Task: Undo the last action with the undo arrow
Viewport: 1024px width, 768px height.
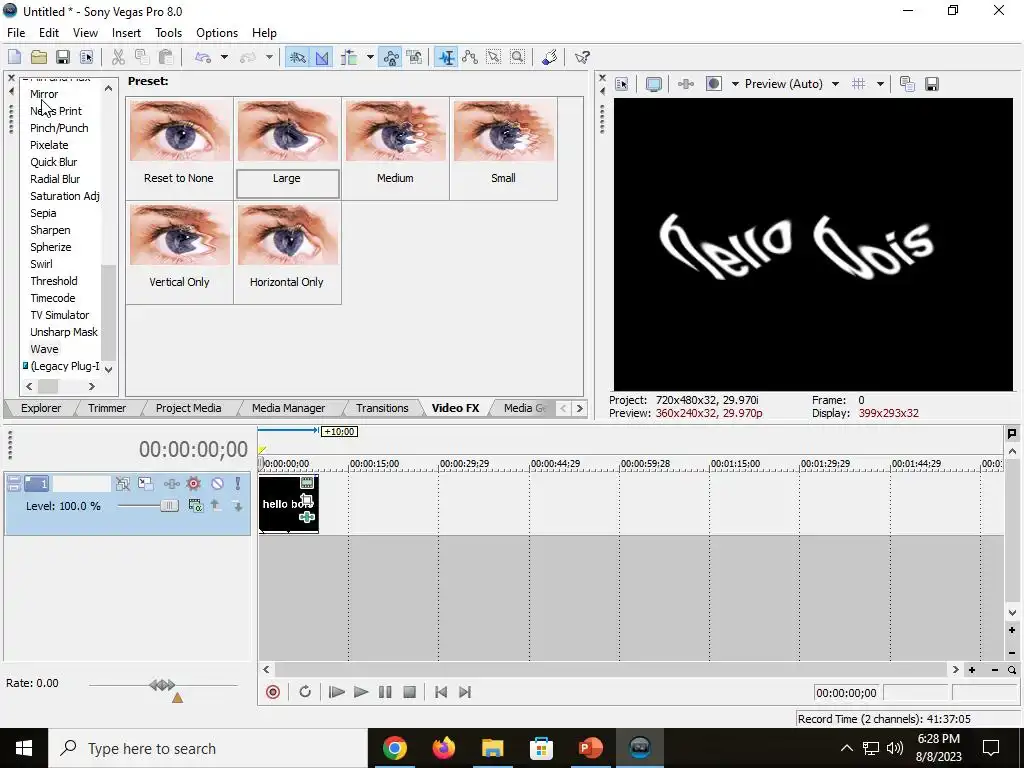Action: [x=203, y=57]
